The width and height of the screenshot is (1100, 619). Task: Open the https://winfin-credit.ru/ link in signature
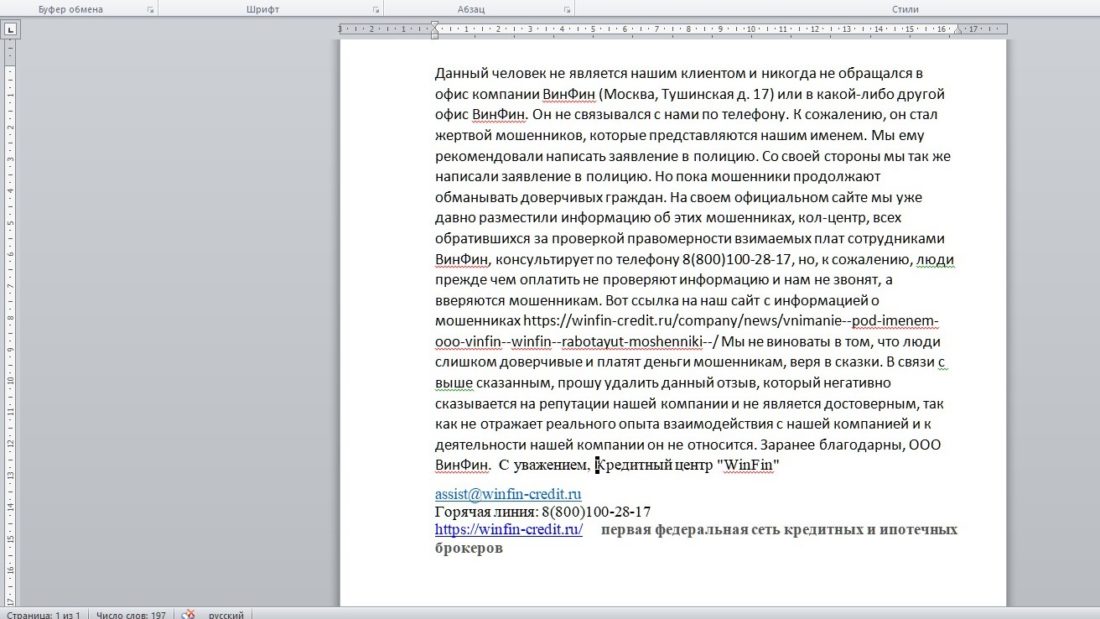click(x=509, y=530)
